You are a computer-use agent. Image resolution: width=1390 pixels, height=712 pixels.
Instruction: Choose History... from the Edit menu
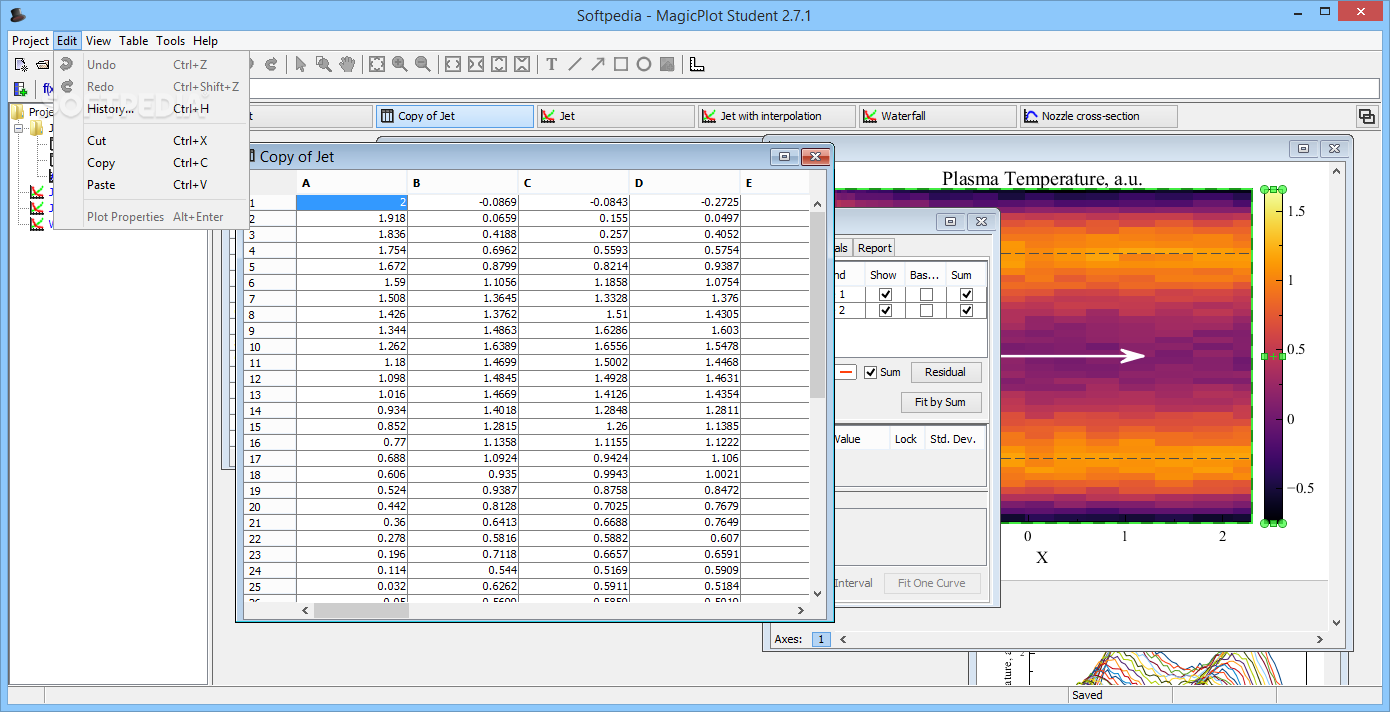click(152, 109)
